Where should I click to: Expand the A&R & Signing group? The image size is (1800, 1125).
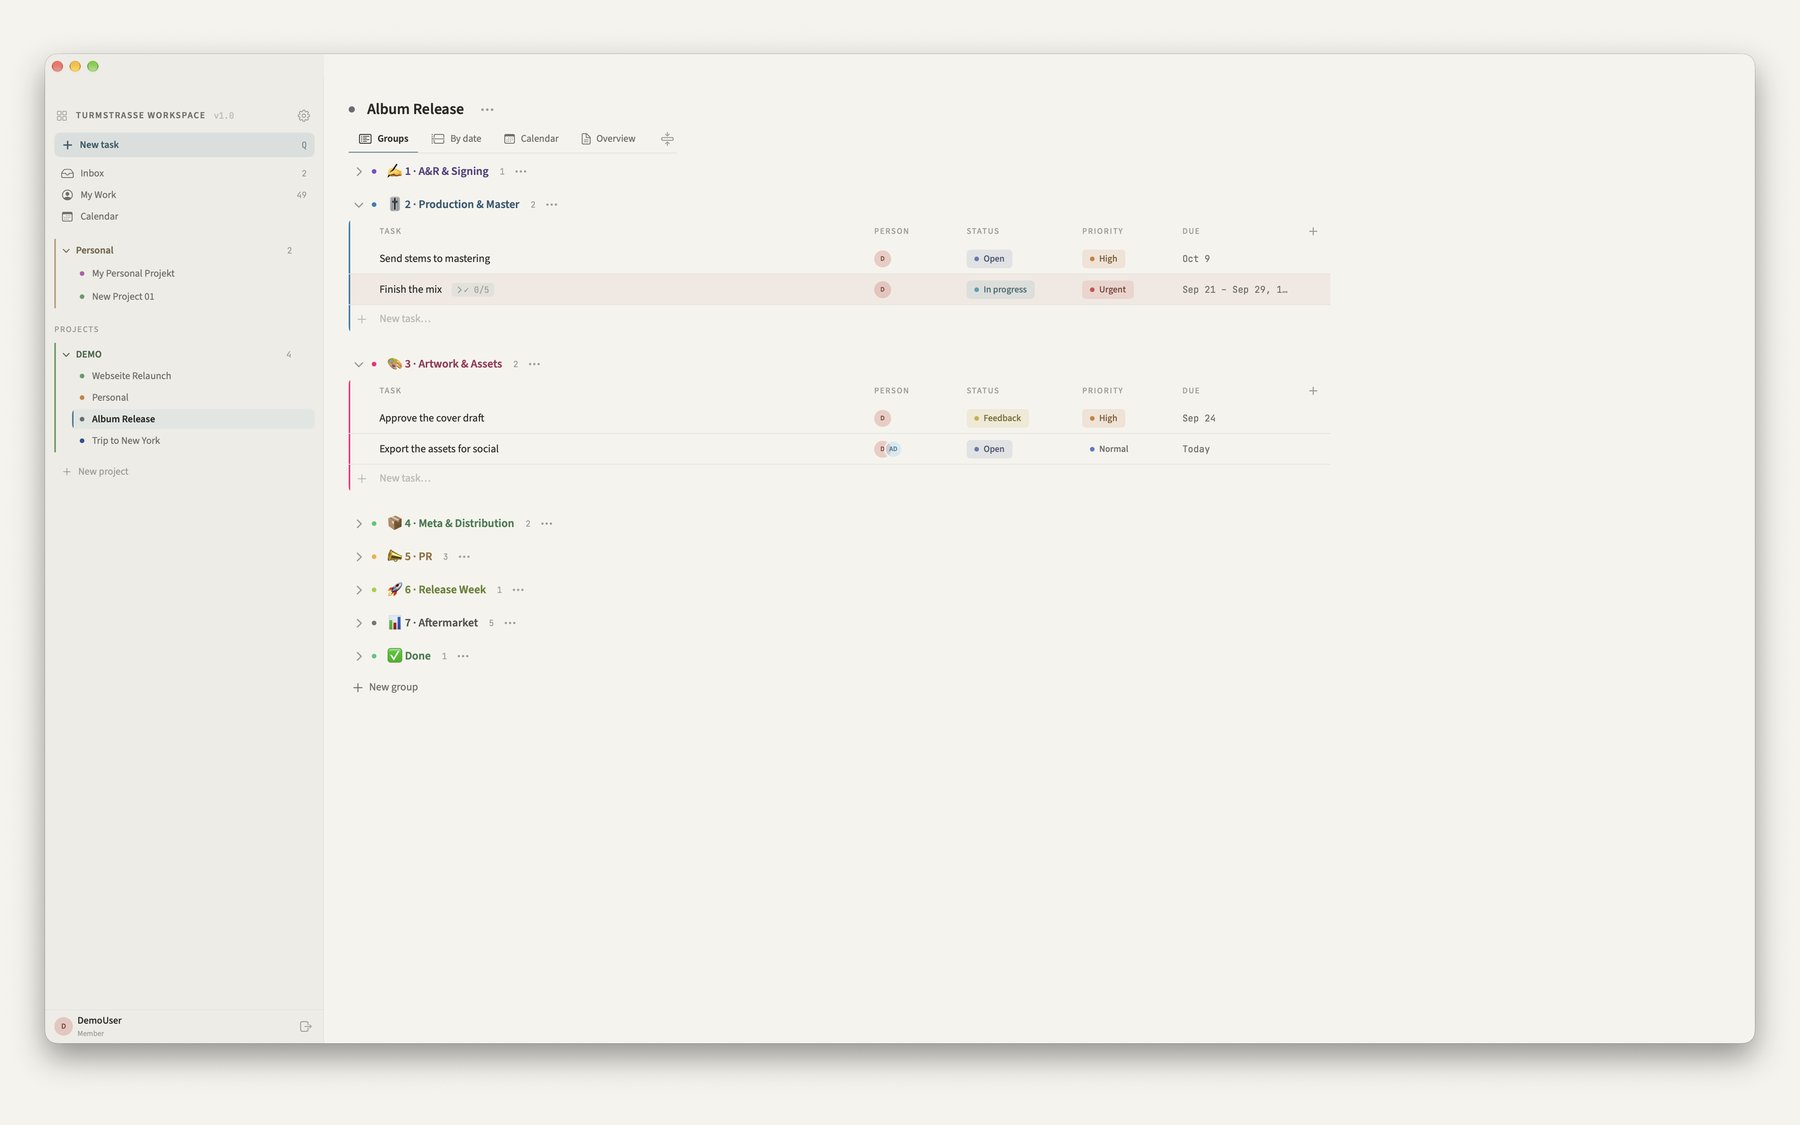(359, 172)
